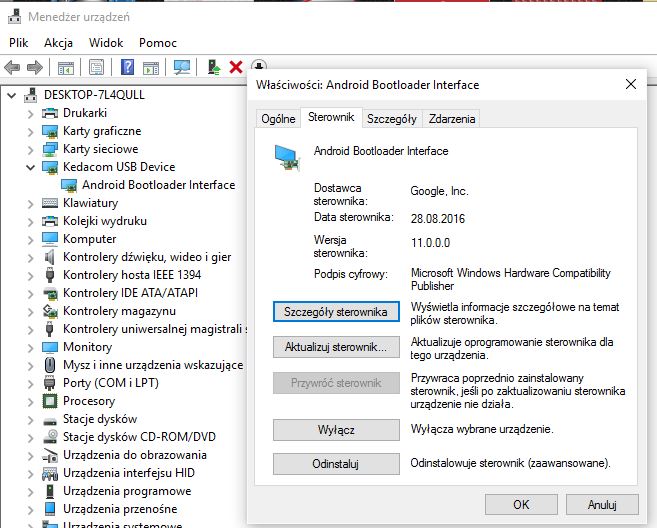This screenshot has height=528, width=657.
Task: Select Android Bootloader Interface in tree
Action: tap(158, 185)
